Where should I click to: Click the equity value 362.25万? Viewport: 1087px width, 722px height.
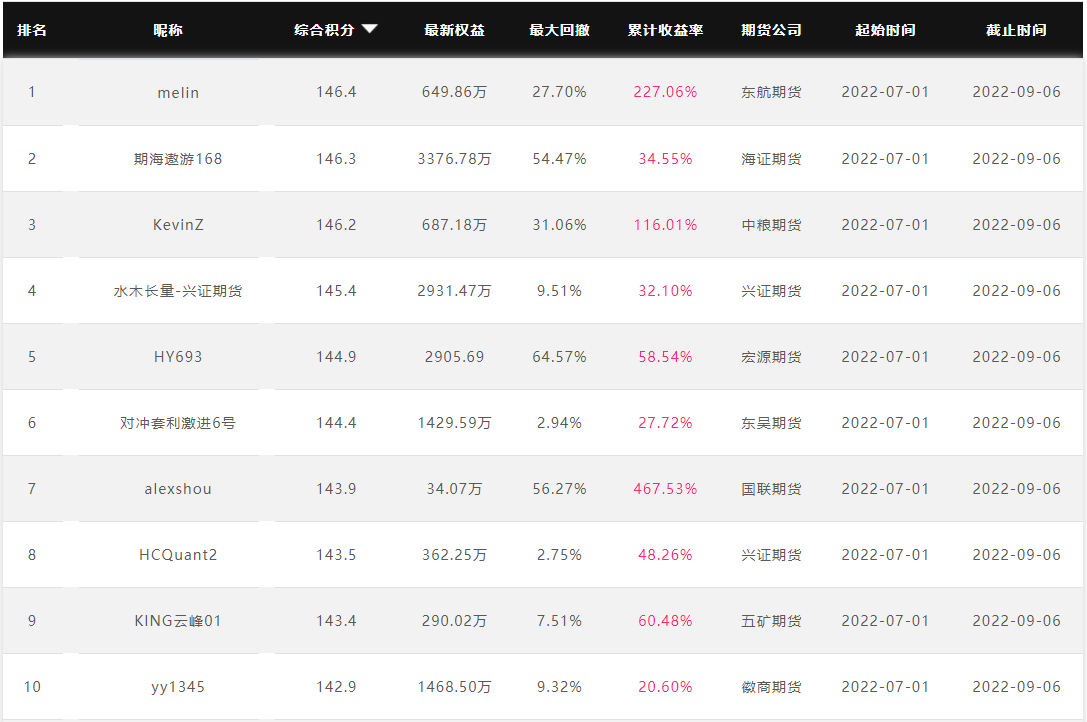[454, 553]
